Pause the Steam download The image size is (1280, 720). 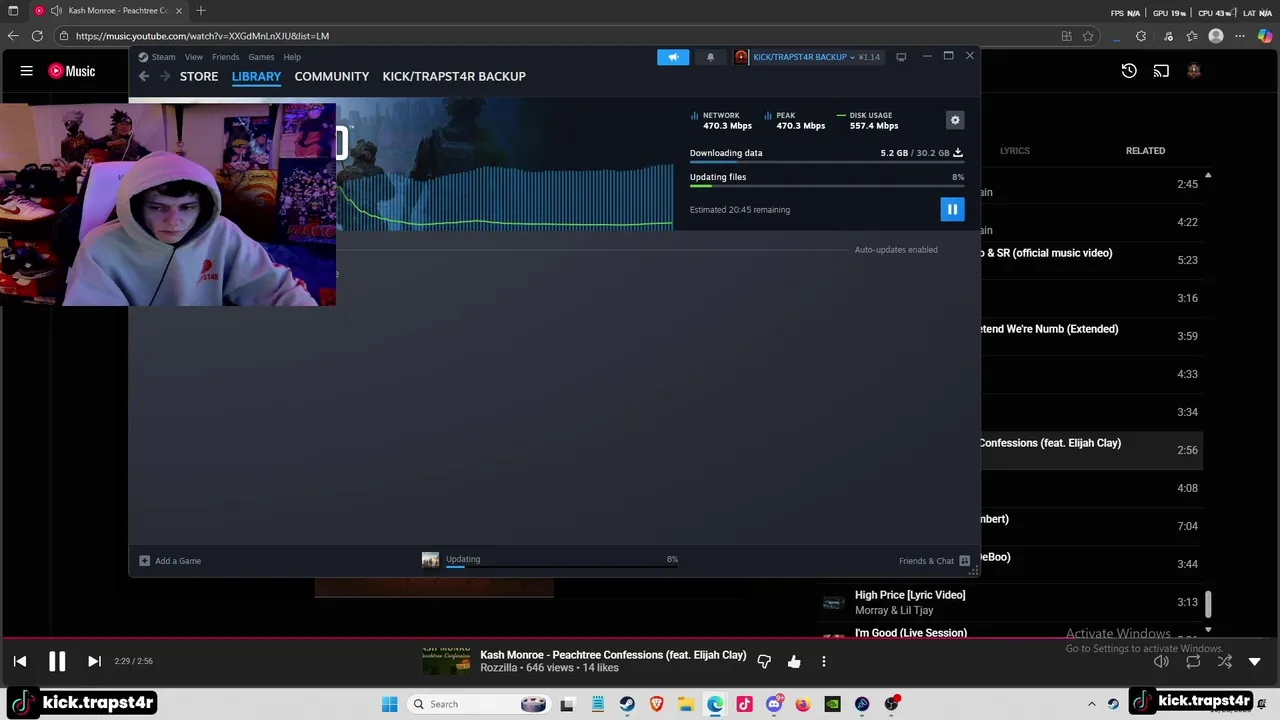click(x=952, y=209)
